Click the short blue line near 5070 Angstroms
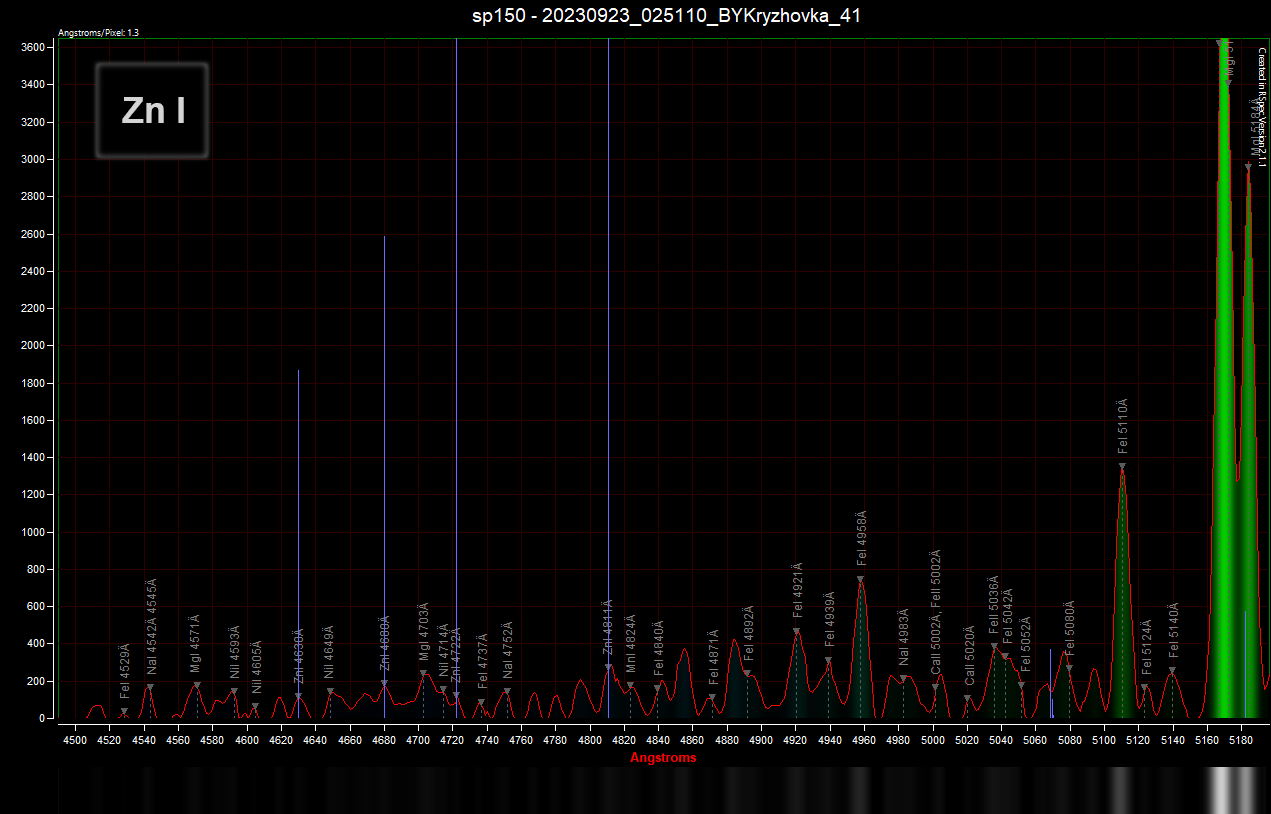This screenshot has height=814, width=1271. pyautogui.click(x=1051, y=684)
